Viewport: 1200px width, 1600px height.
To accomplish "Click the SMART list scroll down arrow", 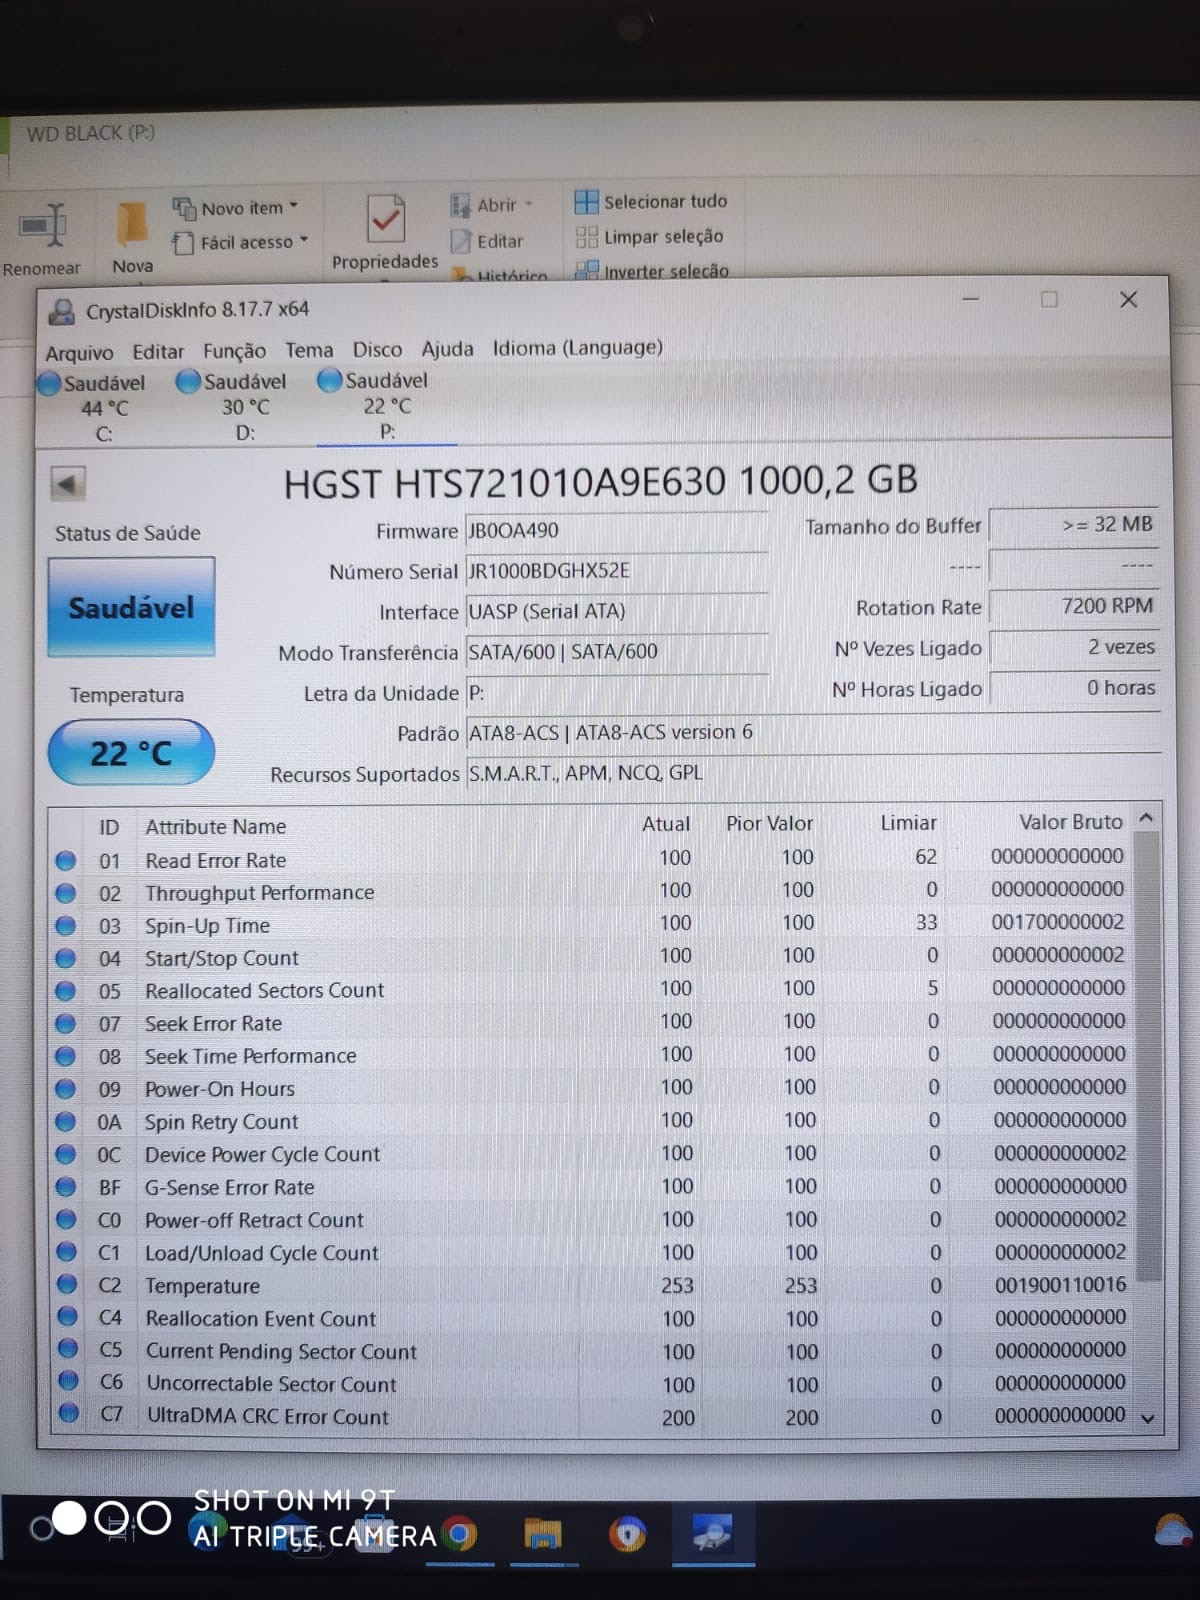I will tap(1148, 1418).
